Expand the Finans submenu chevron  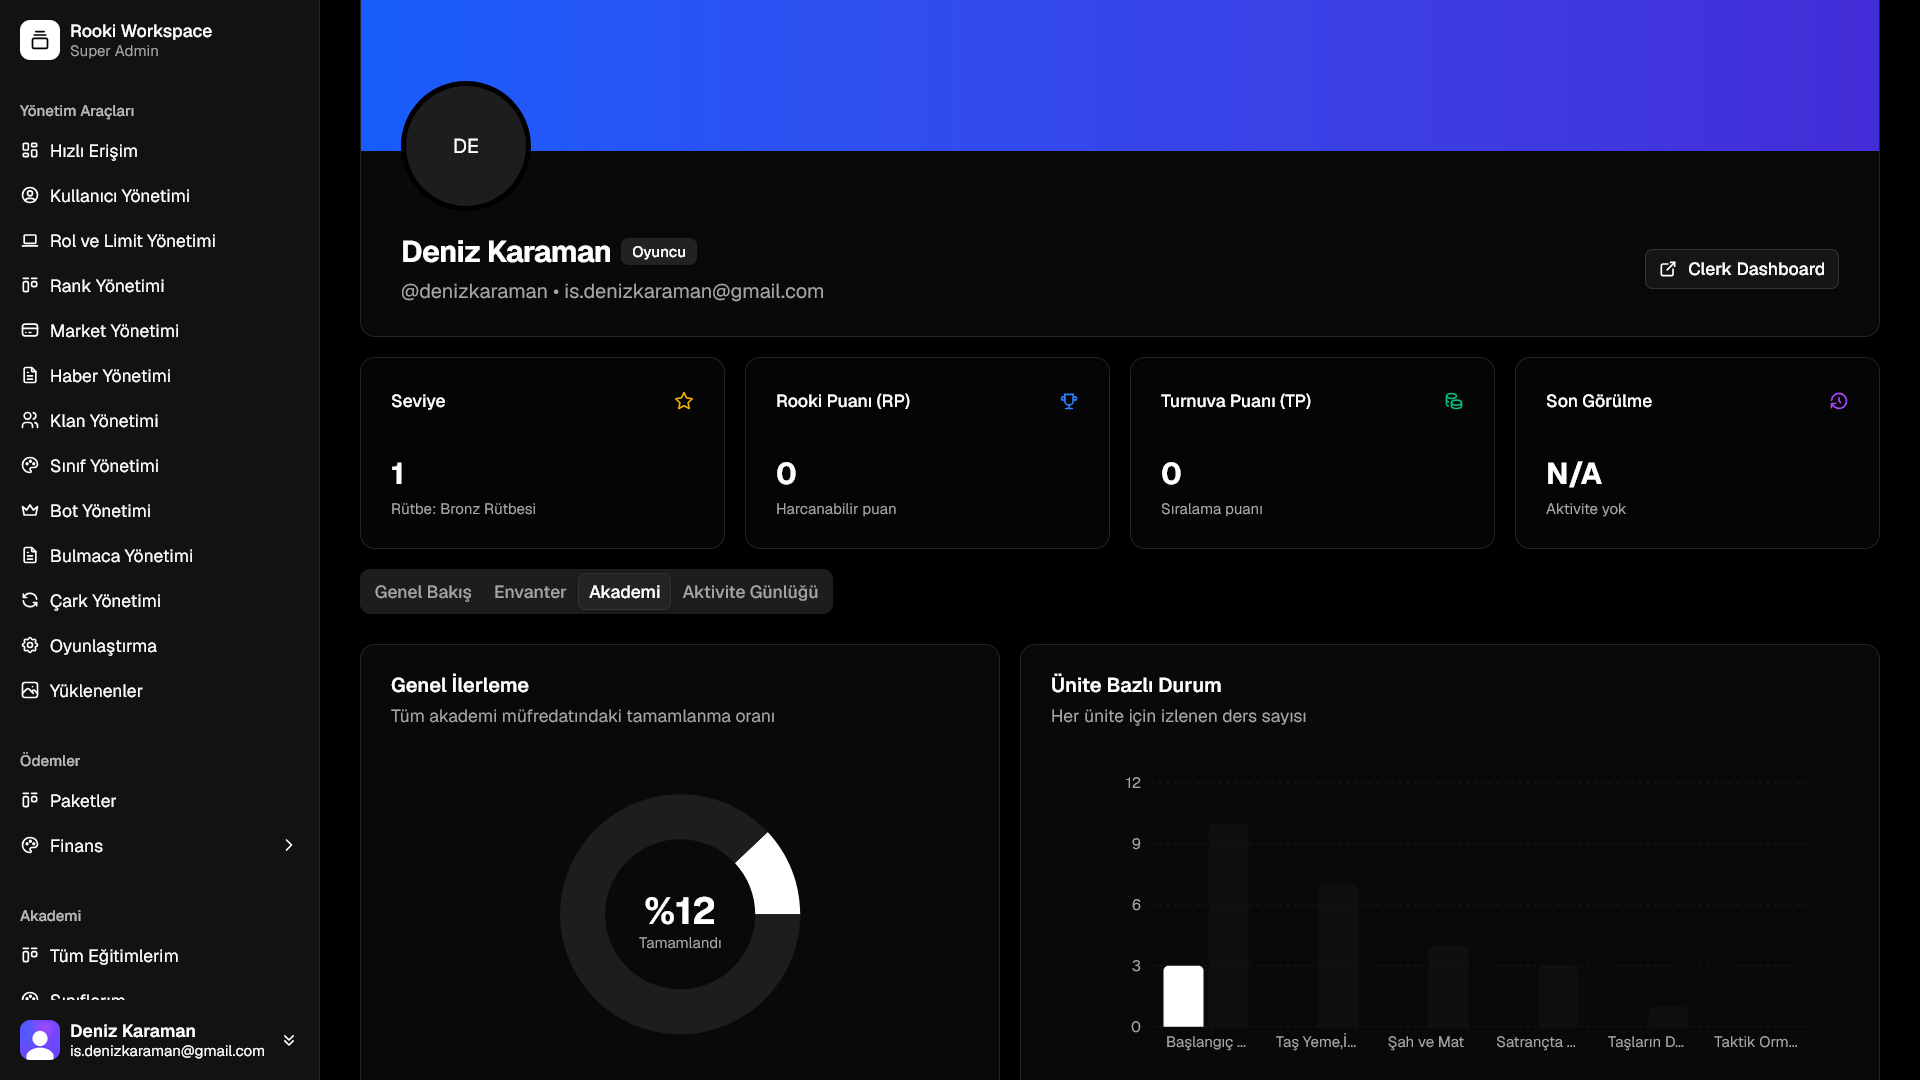pos(289,845)
